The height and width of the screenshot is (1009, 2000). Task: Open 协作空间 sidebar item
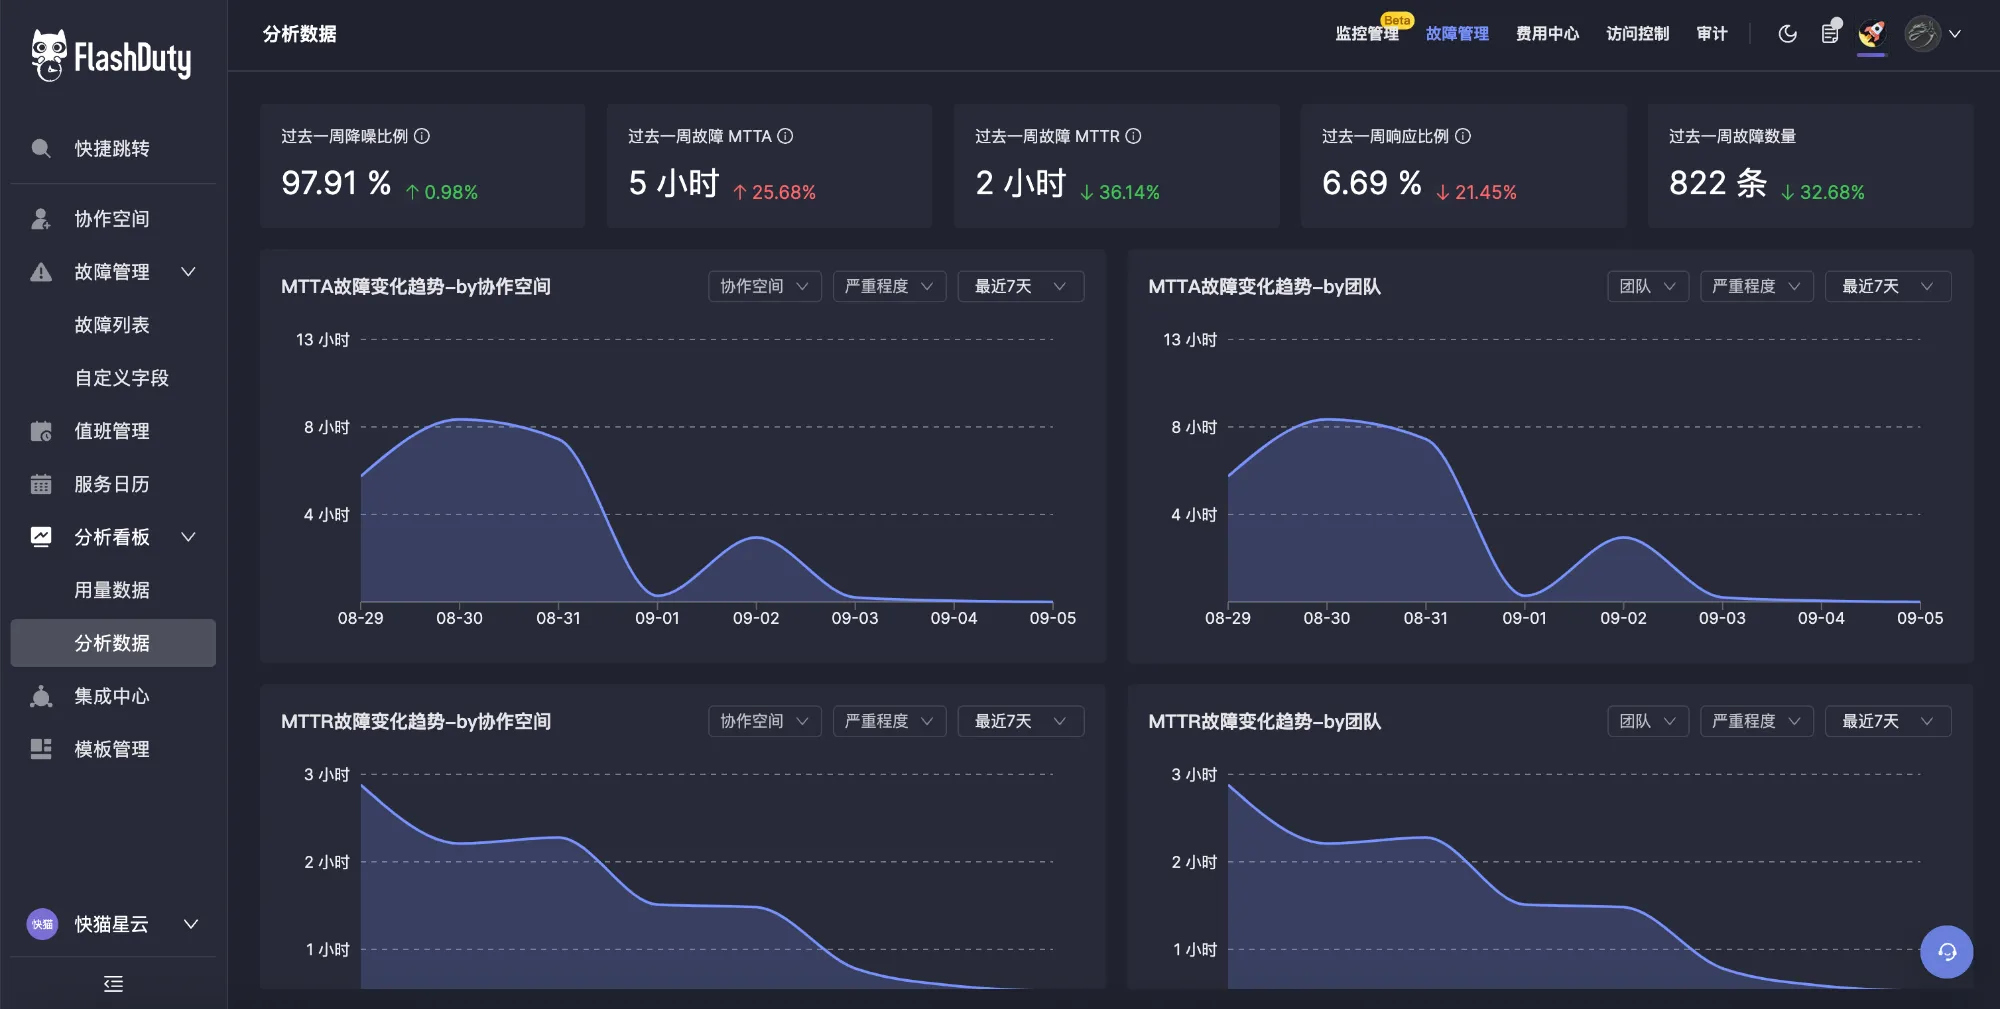pos(113,219)
